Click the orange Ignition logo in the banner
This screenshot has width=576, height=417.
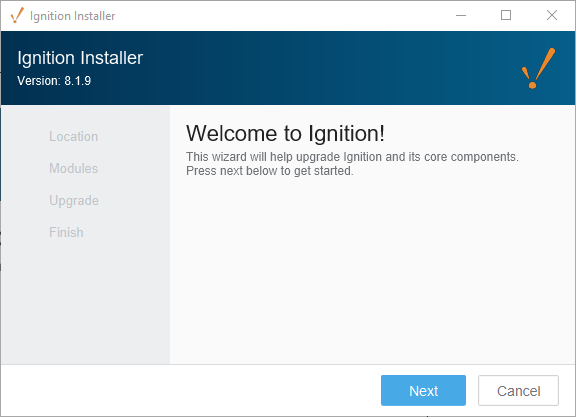pos(539,68)
